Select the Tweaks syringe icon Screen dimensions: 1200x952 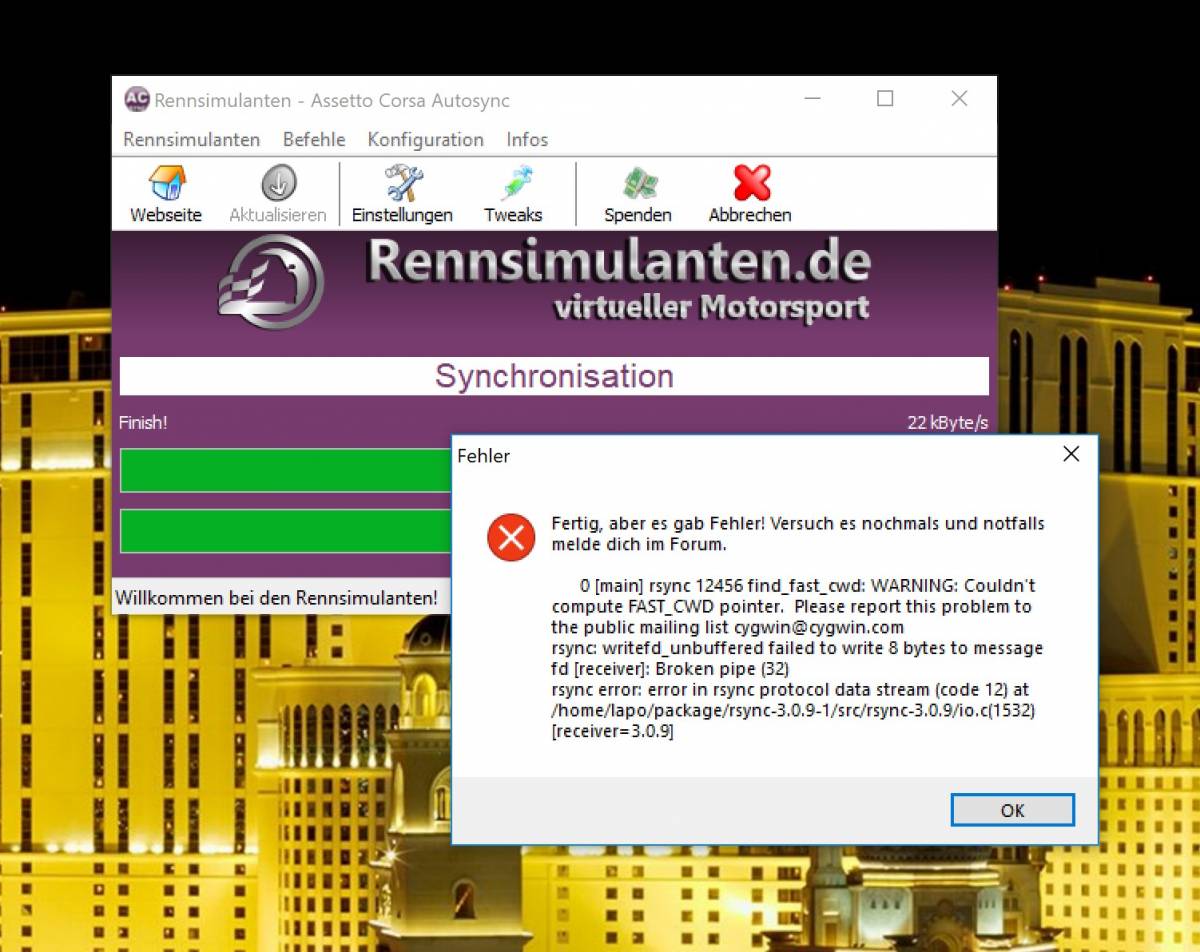pyautogui.click(x=513, y=185)
